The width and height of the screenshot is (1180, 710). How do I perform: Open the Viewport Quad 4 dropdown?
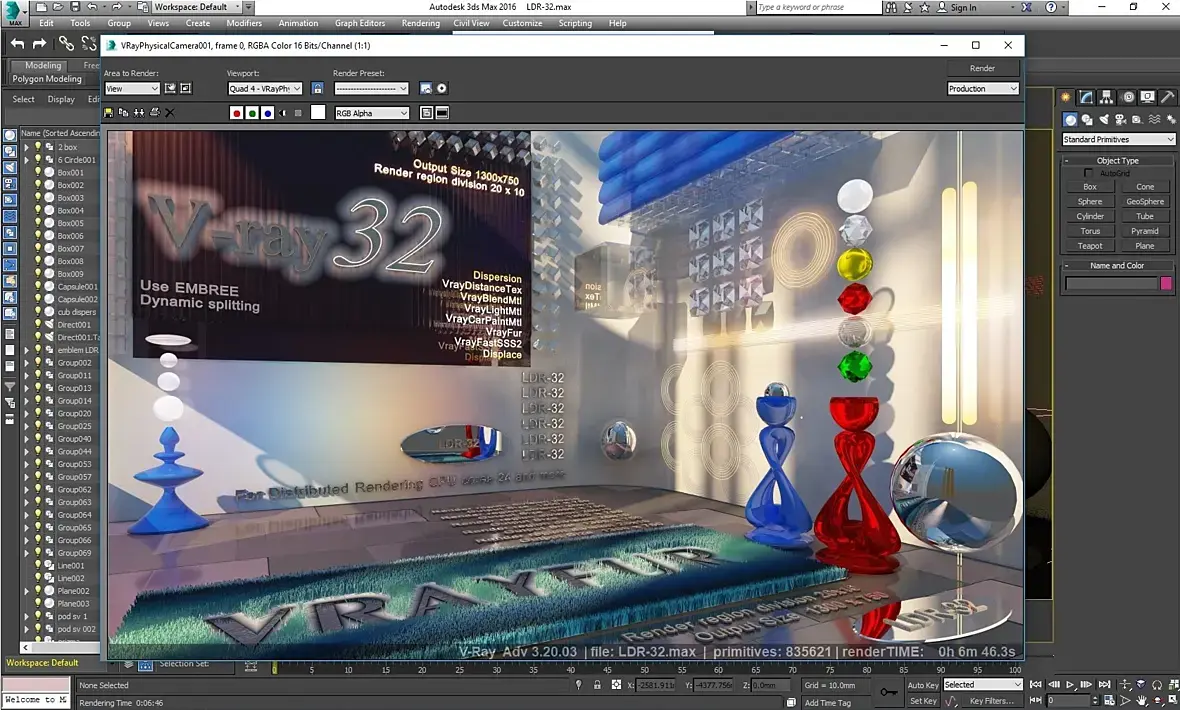(x=265, y=89)
